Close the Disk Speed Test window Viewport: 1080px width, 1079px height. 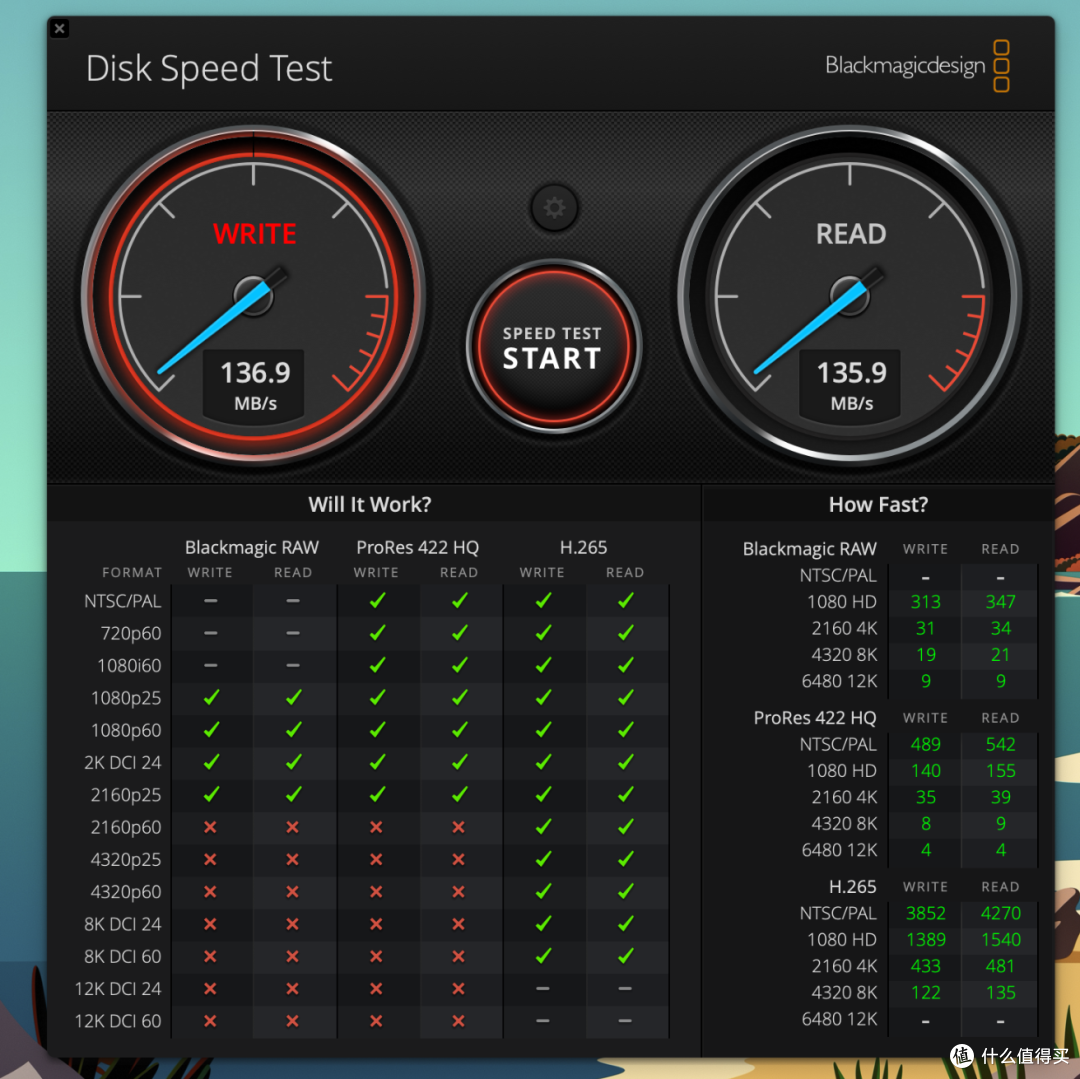(x=59, y=28)
